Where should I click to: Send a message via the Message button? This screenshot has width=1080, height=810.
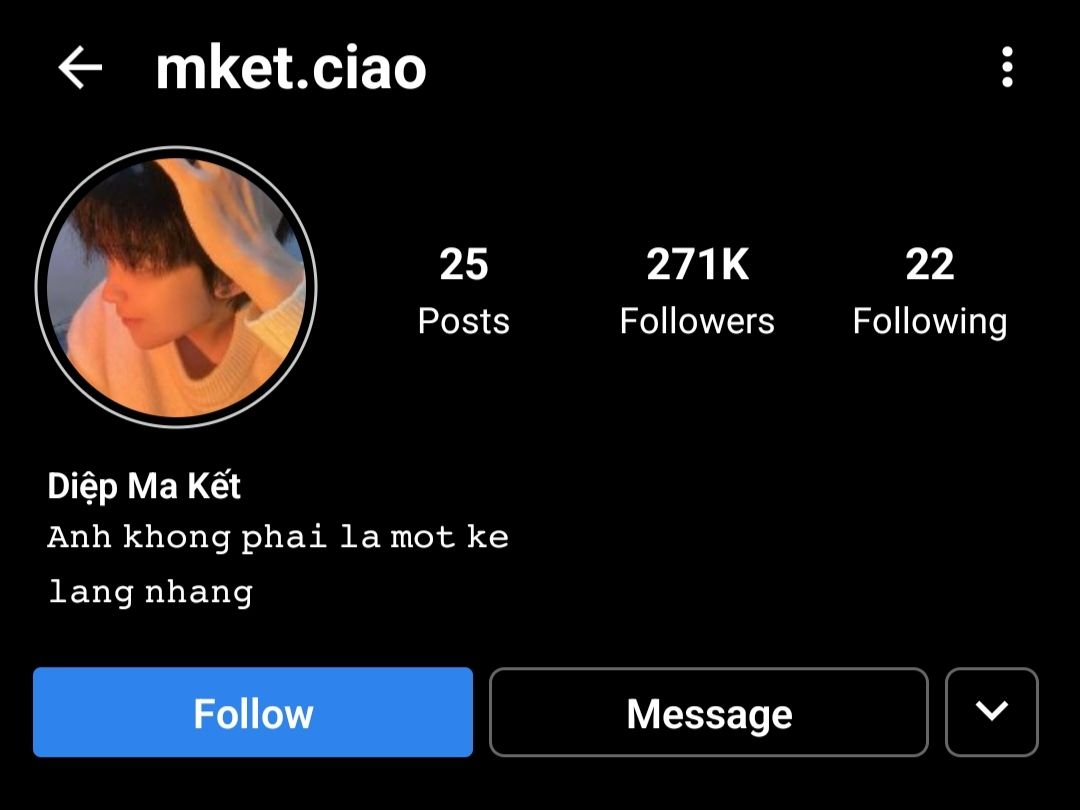coord(709,712)
